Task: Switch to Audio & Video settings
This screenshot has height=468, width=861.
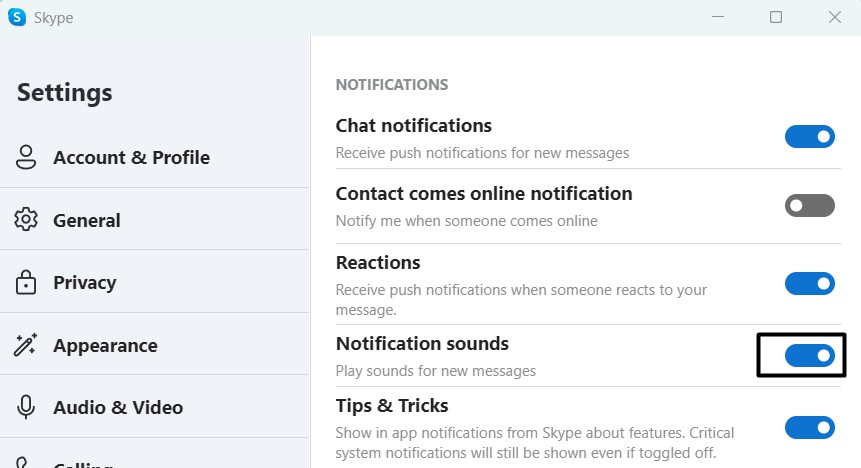Action: (x=118, y=408)
